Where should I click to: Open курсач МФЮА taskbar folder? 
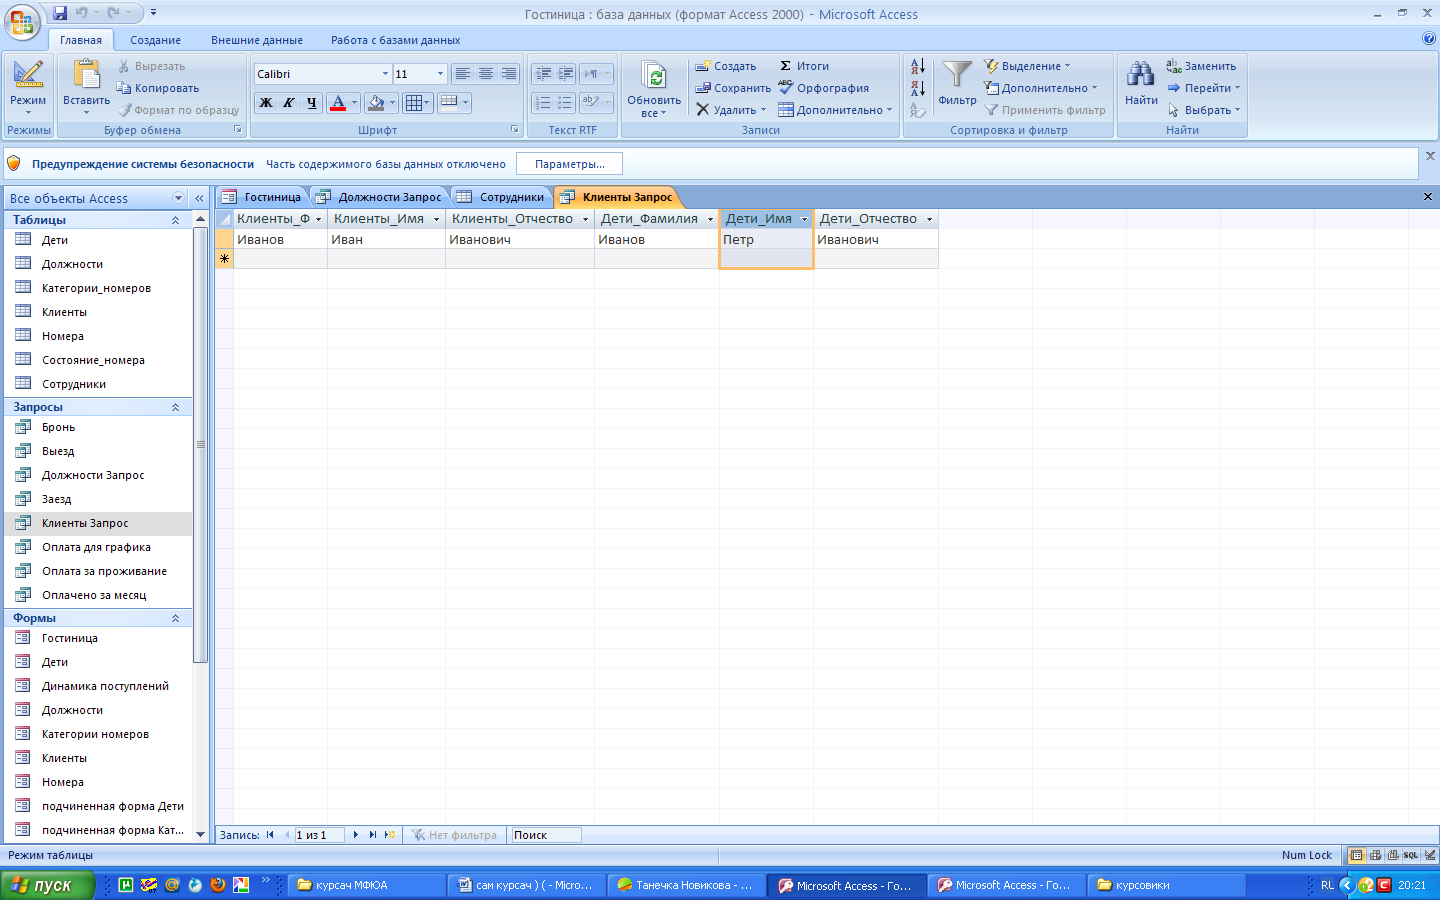[x=367, y=885]
